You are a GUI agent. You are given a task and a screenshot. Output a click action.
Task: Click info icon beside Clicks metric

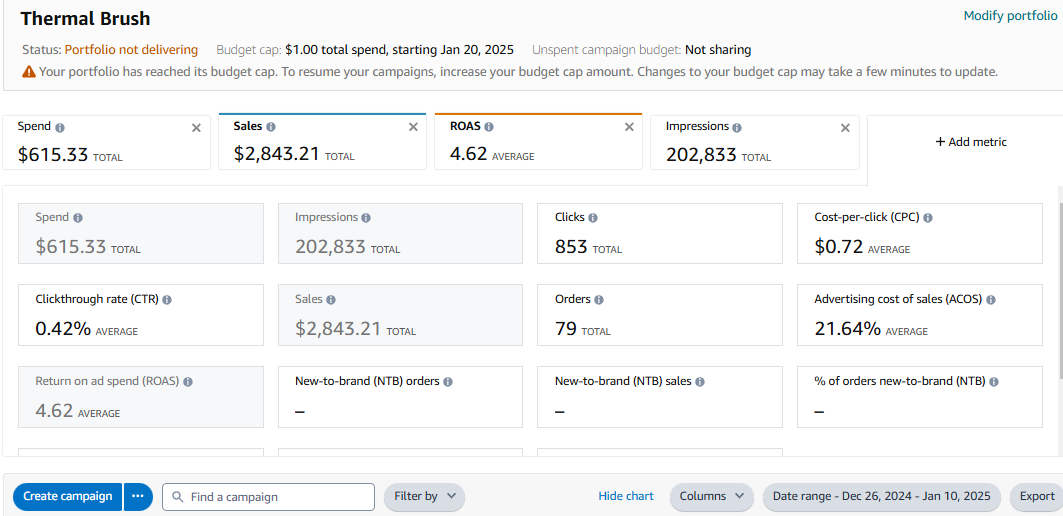[x=593, y=218]
